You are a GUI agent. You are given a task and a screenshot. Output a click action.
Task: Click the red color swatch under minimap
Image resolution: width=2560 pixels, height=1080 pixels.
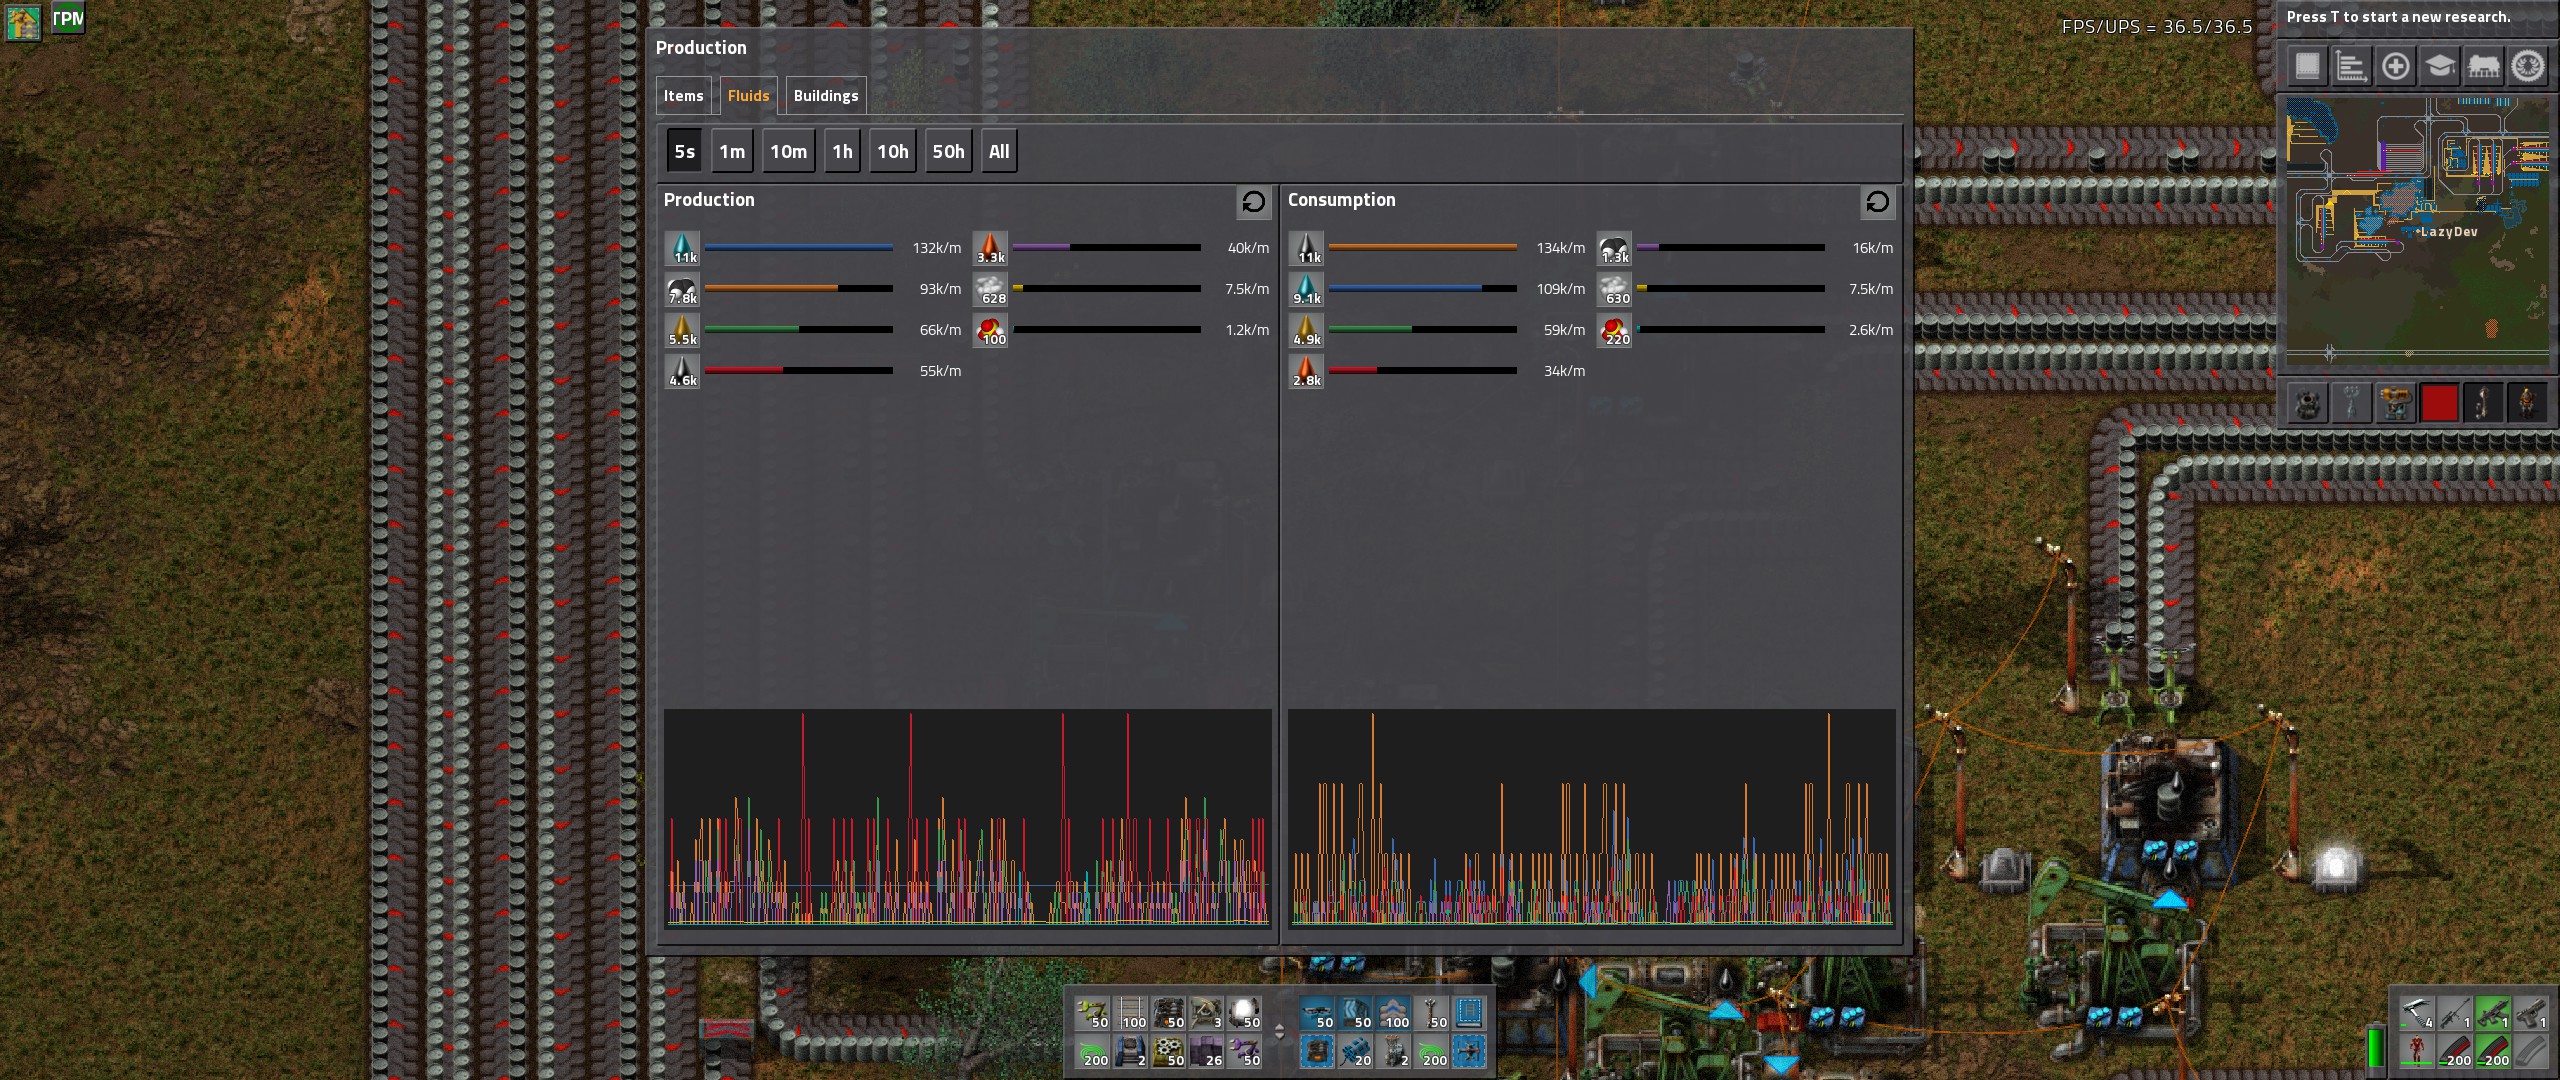click(2440, 403)
